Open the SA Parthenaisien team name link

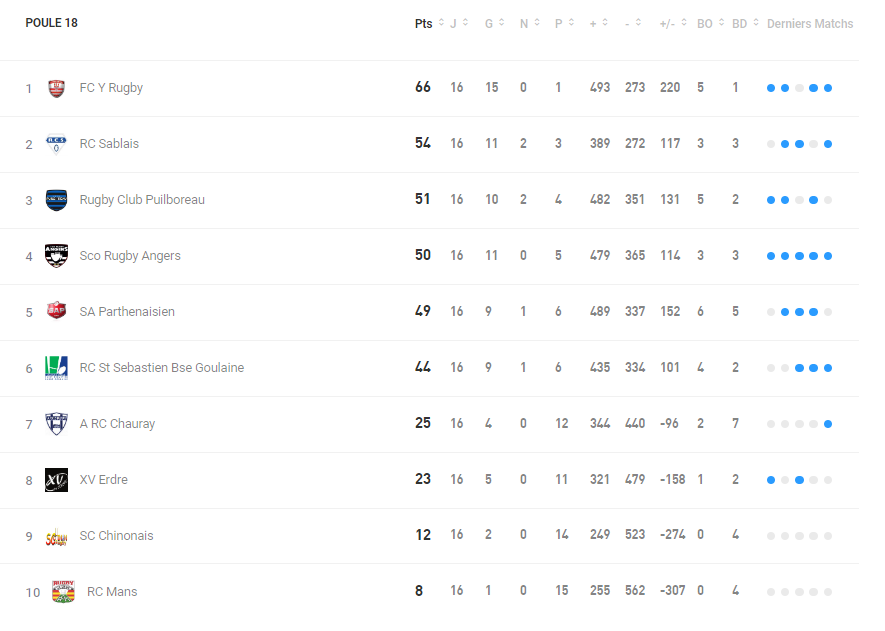tap(127, 312)
